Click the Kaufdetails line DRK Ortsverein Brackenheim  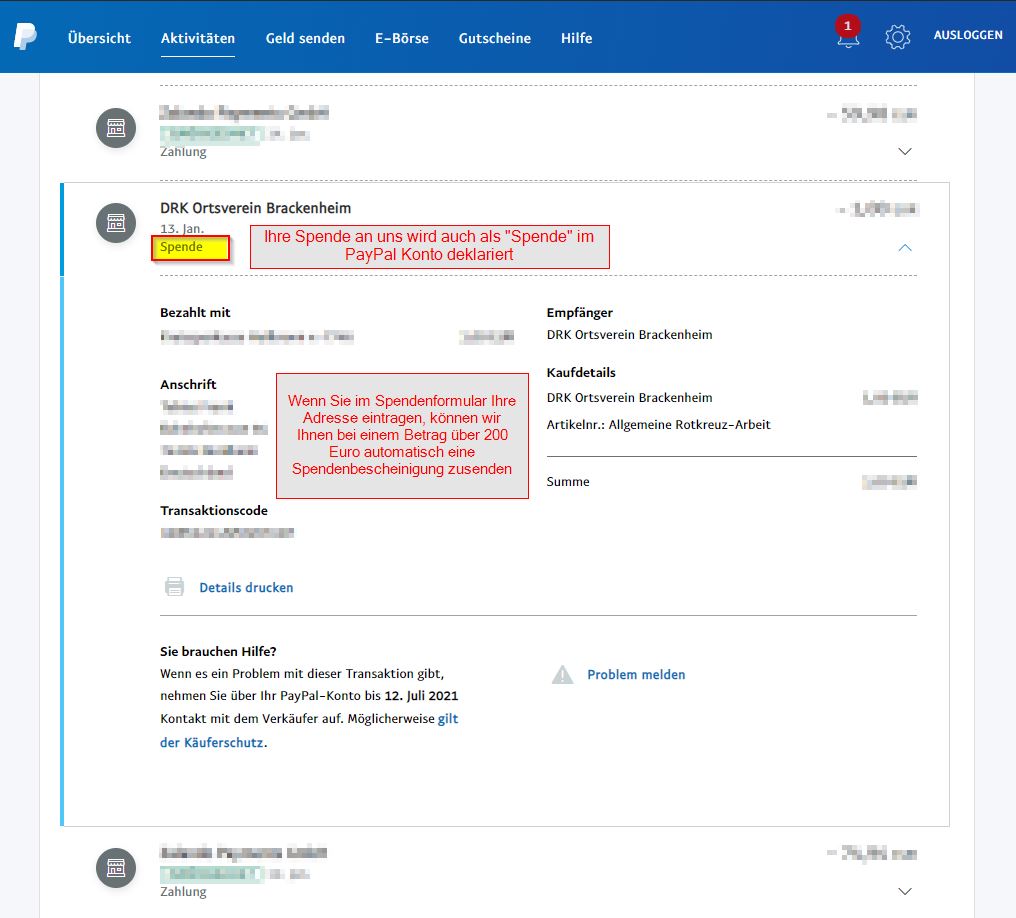coord(629,398)
